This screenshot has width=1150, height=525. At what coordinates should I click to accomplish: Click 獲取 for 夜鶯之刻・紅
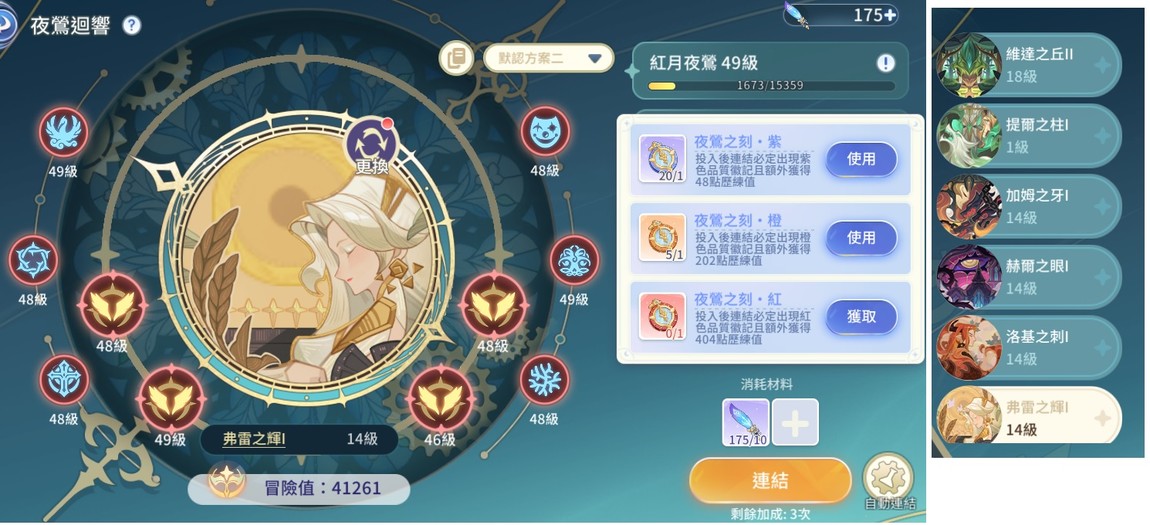862,317
